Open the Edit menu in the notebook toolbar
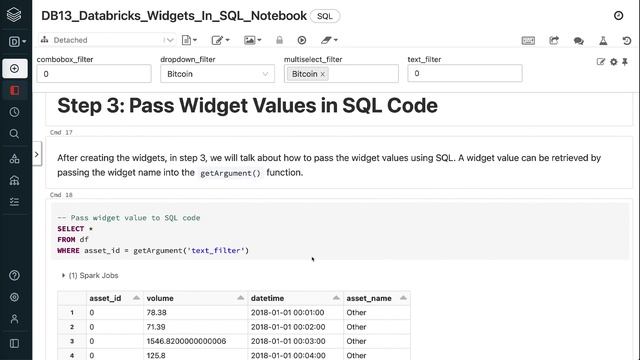This screenshot has width=640, height=360. (x=220, y=40)
